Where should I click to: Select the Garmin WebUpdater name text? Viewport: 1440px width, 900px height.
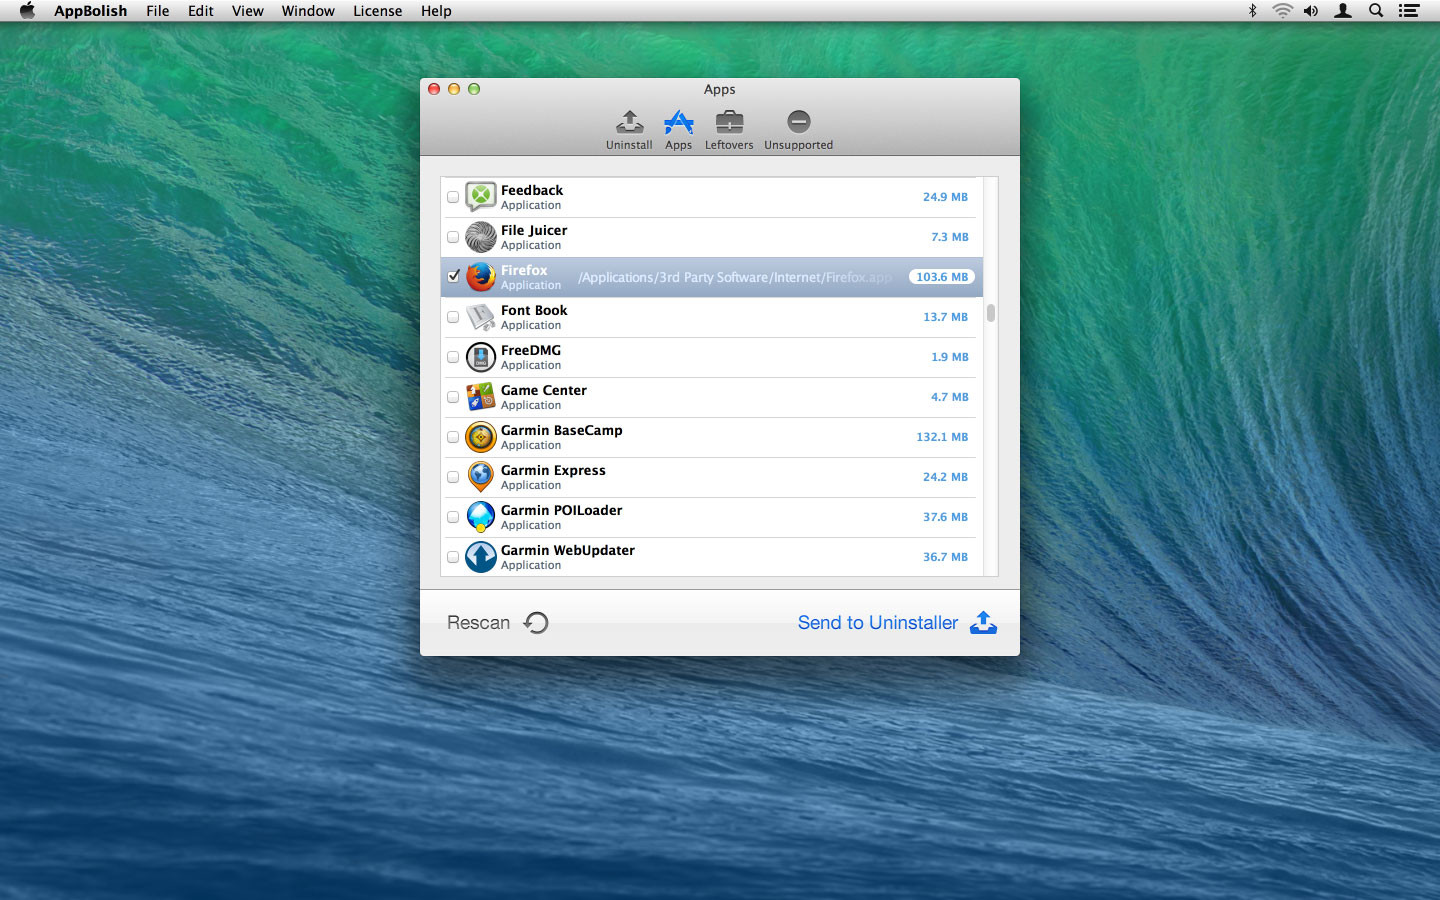point(568,550)
